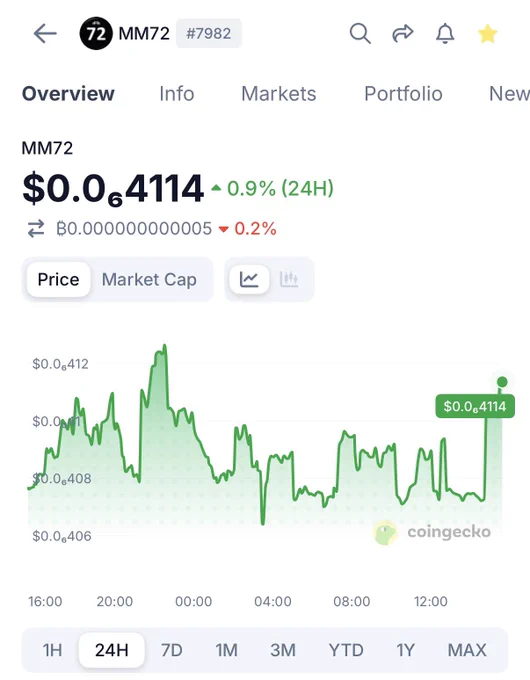Switch chart to Price

(x=59, y=279)
